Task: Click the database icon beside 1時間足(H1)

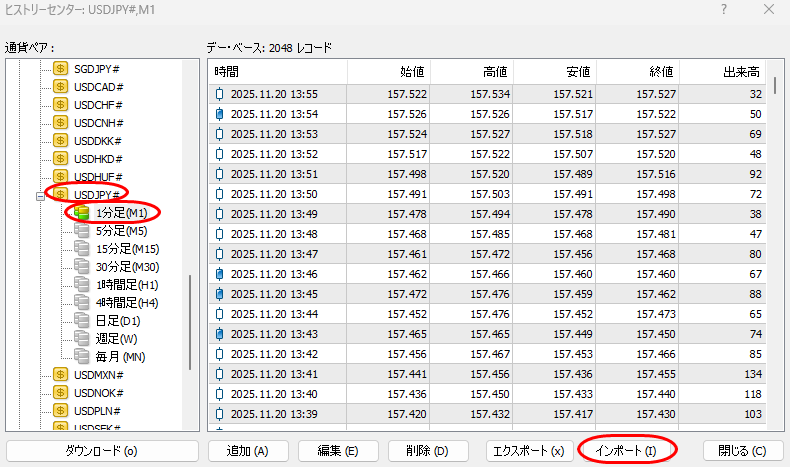Action: [82, 284]
